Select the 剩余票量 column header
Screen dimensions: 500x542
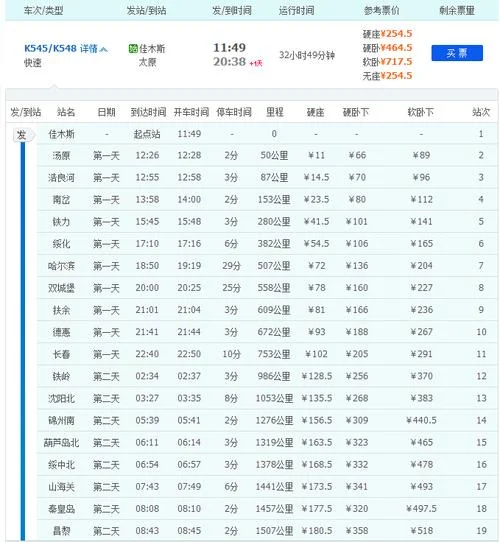pyautogui.click(x=457, y=10)
